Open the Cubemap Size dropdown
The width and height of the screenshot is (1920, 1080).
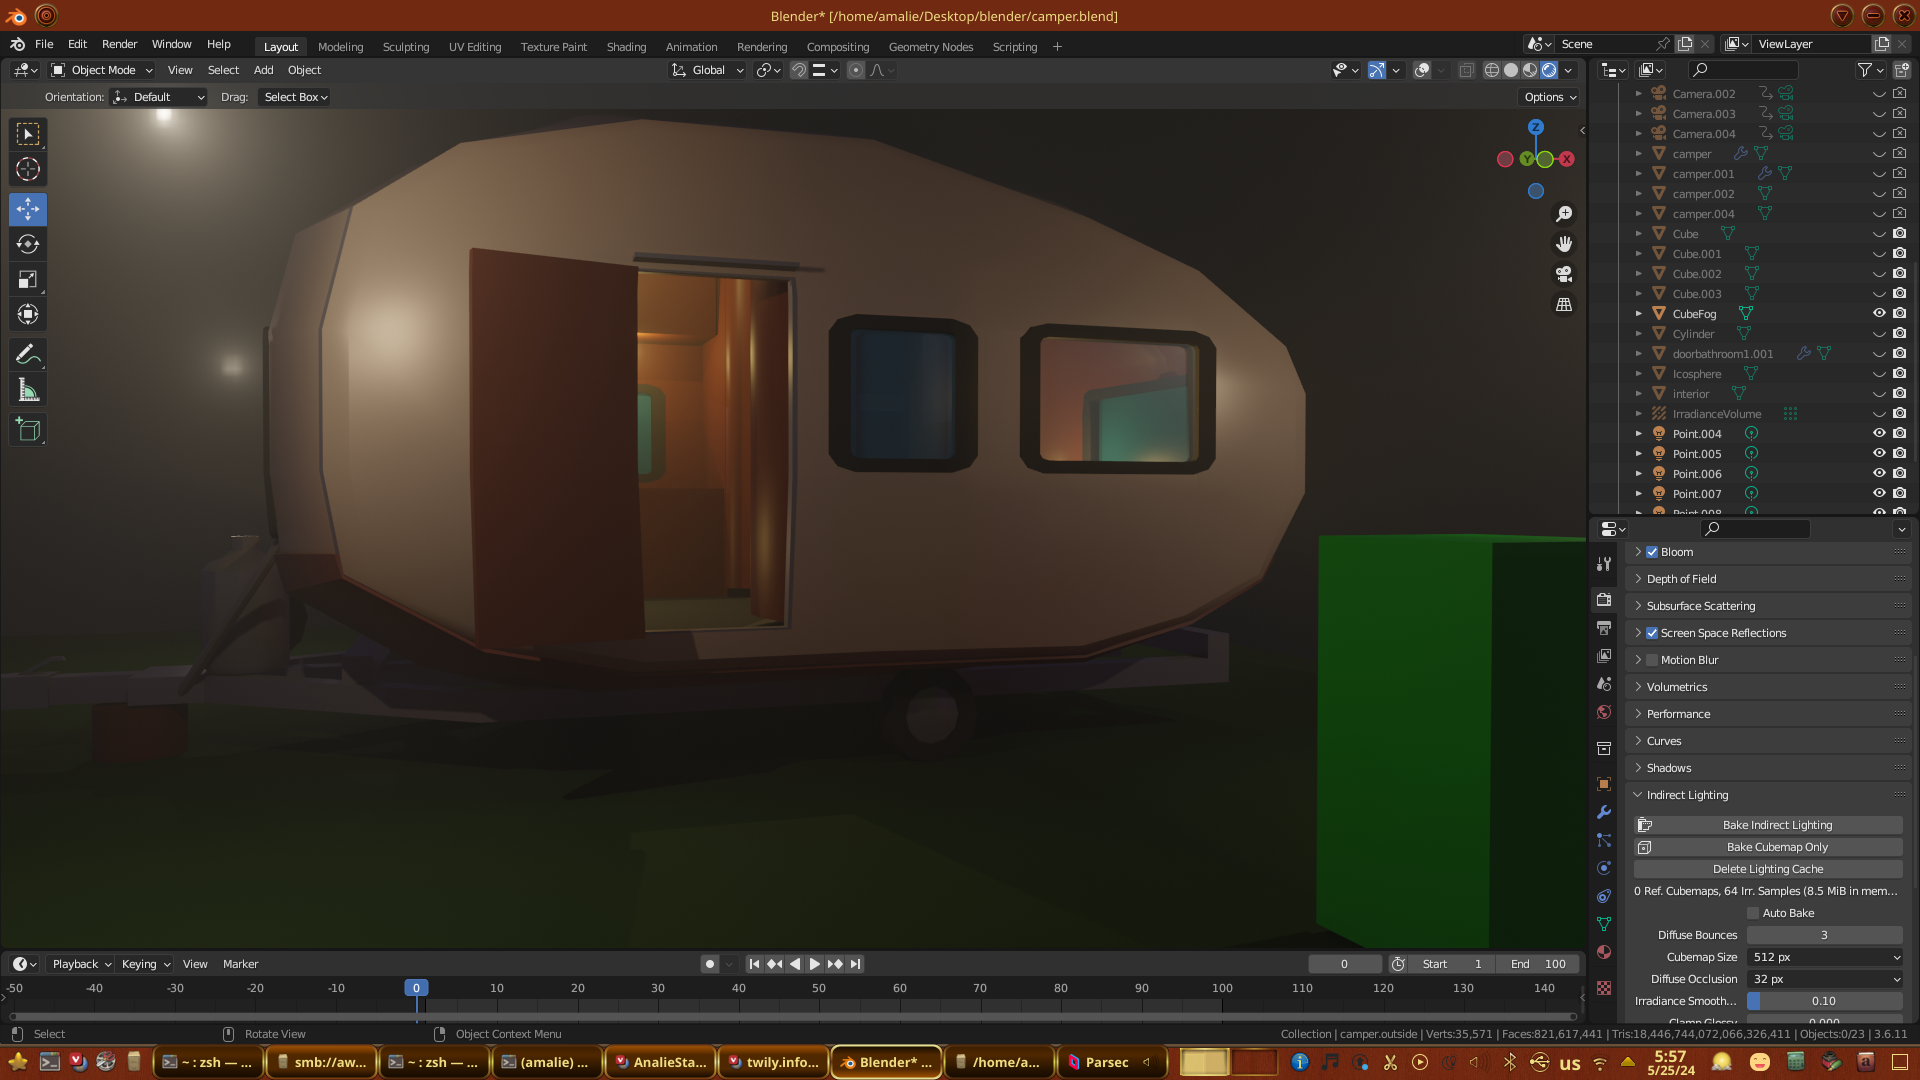(1825, 957)
